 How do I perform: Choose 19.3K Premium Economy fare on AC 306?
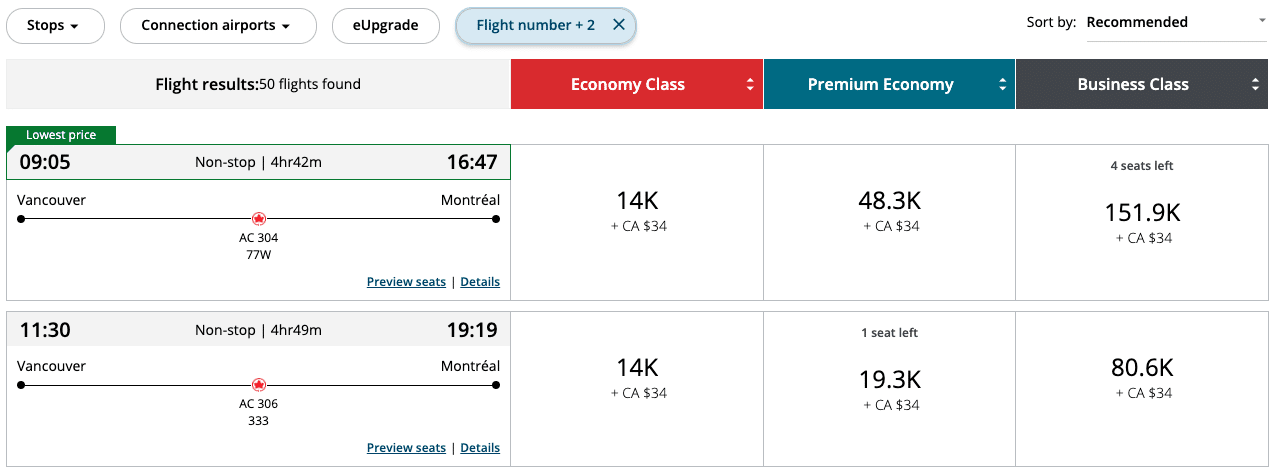click(889, 388)
